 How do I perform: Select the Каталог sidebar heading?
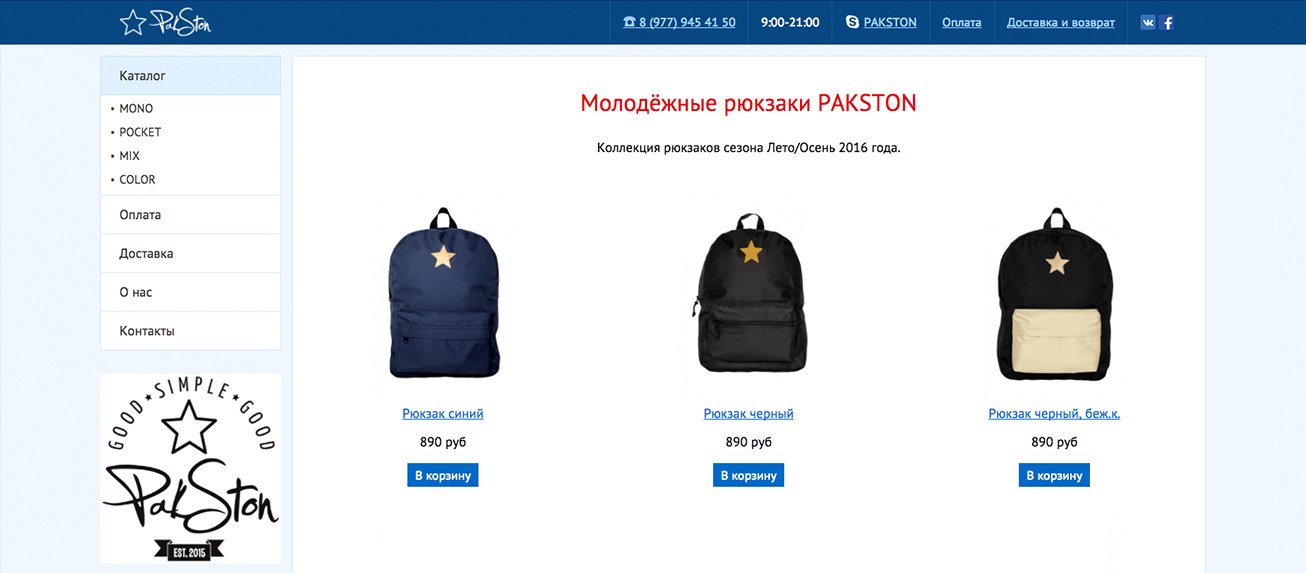click(190, 76)
